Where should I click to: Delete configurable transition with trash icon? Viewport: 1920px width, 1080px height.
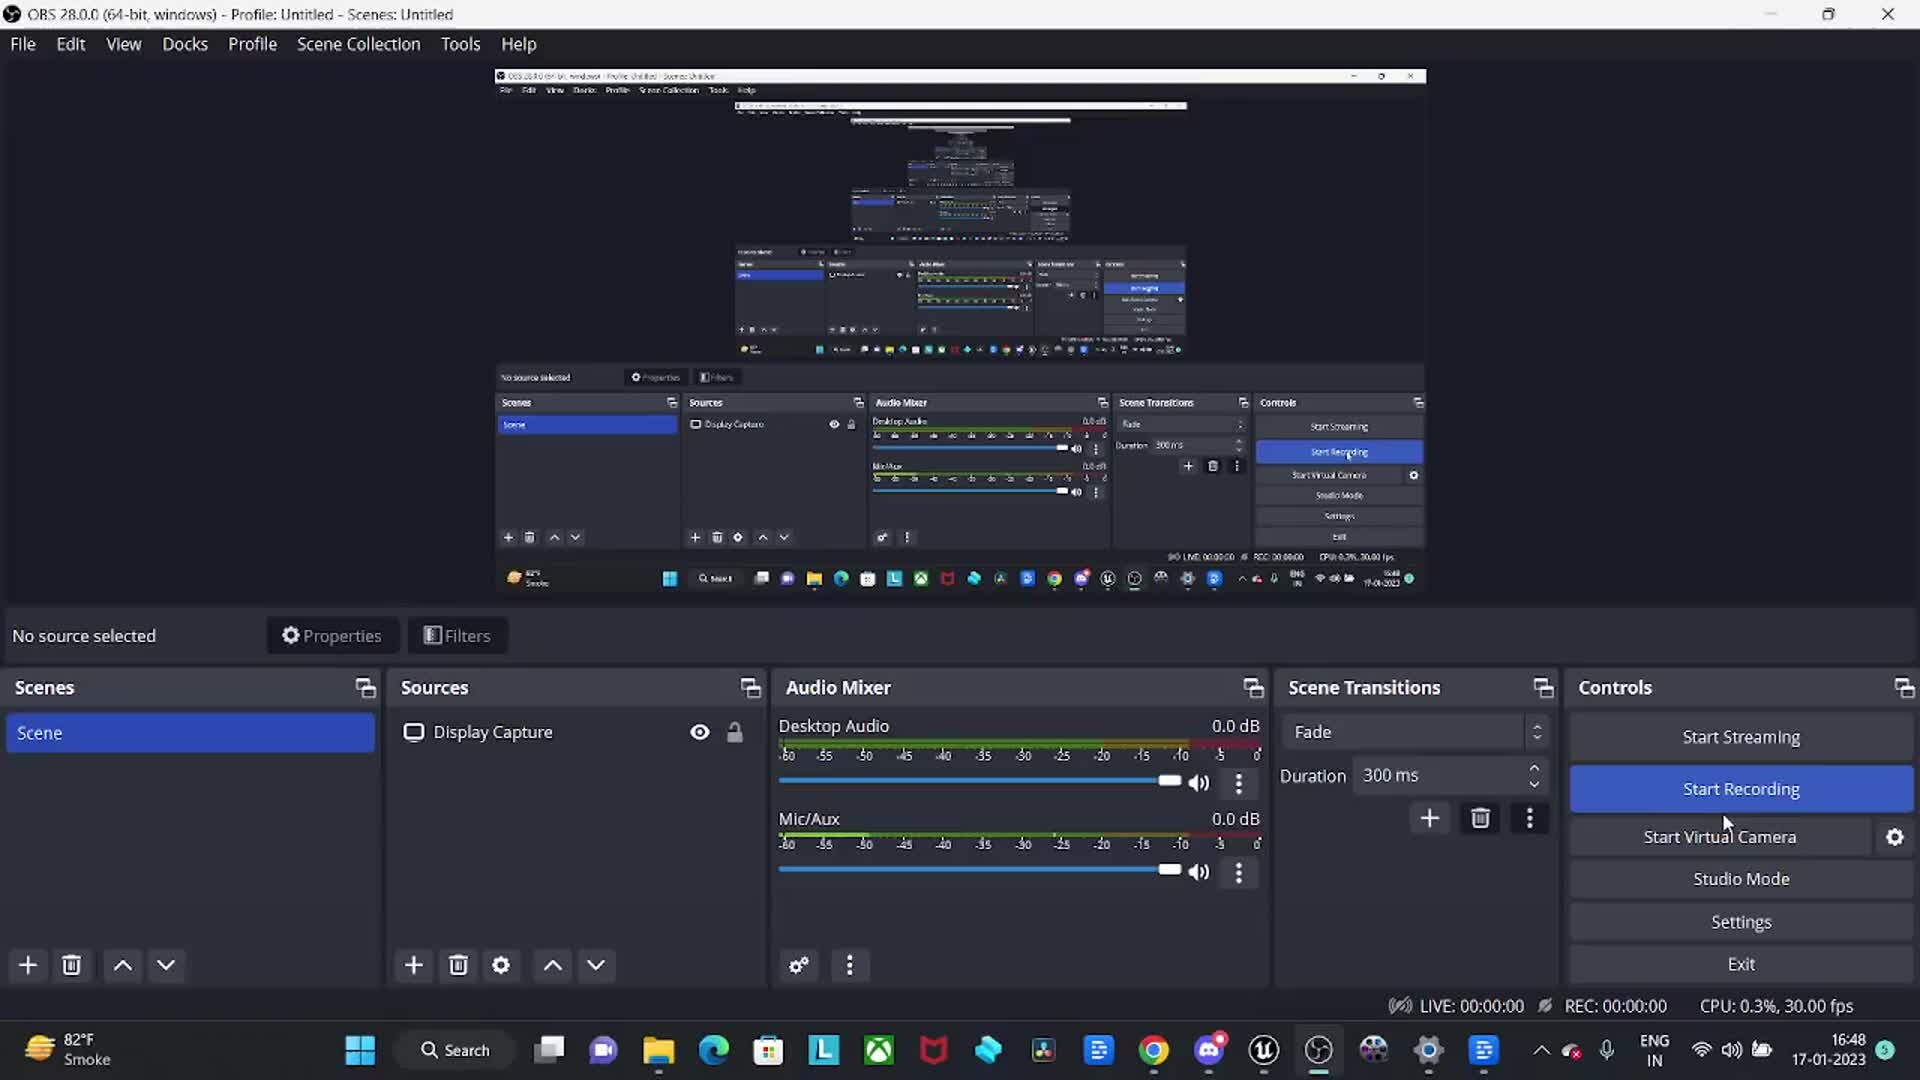pyautogui.click(x=1480, y=819)
